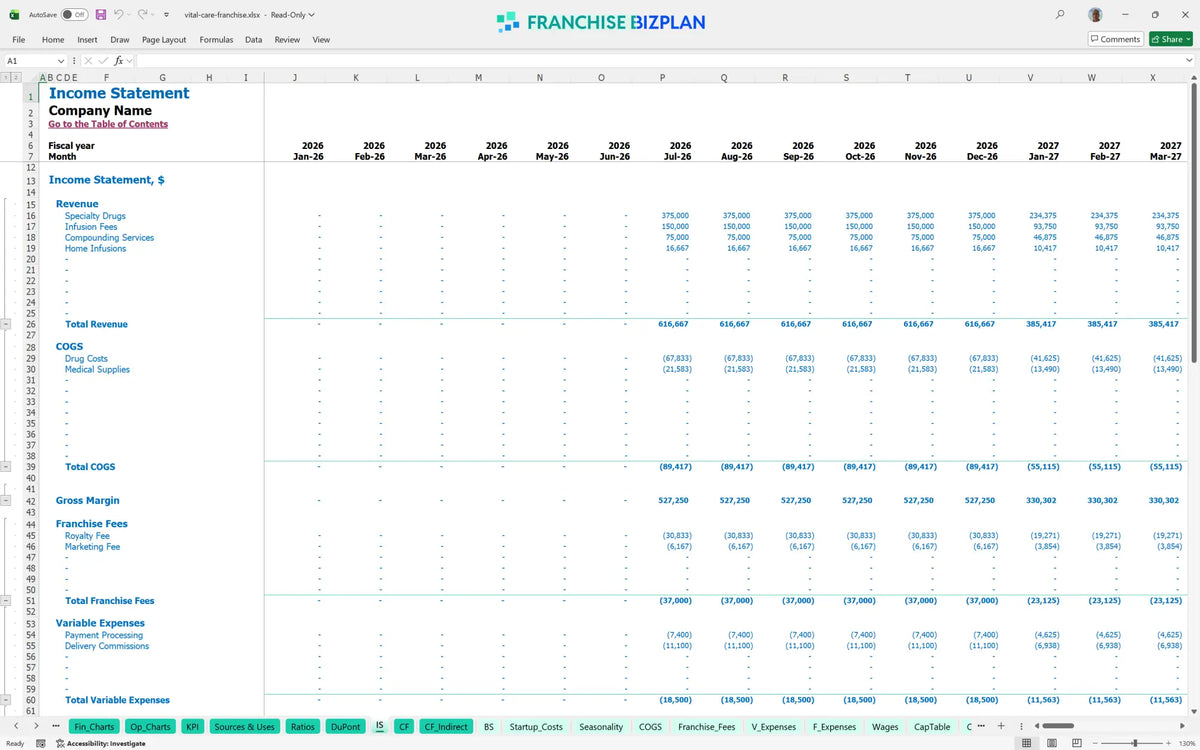
Task: Select Normal view icon in status bar
Action: click(1026, 743)
